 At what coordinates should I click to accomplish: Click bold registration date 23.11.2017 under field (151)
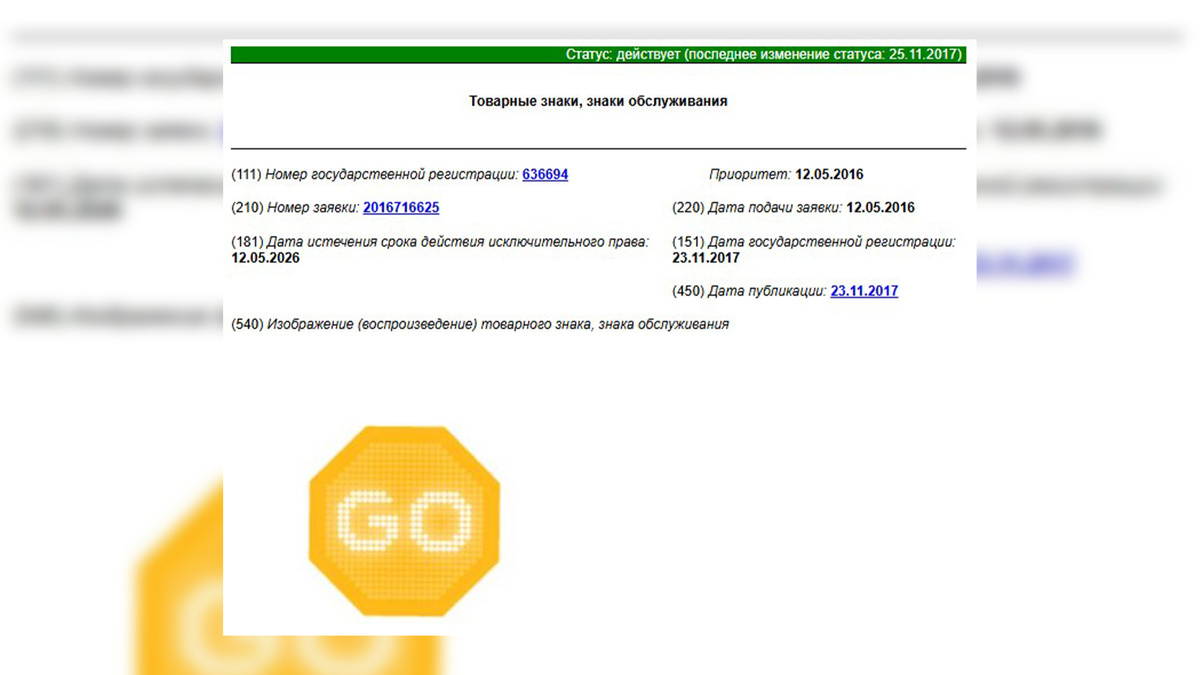click(706, 257)
